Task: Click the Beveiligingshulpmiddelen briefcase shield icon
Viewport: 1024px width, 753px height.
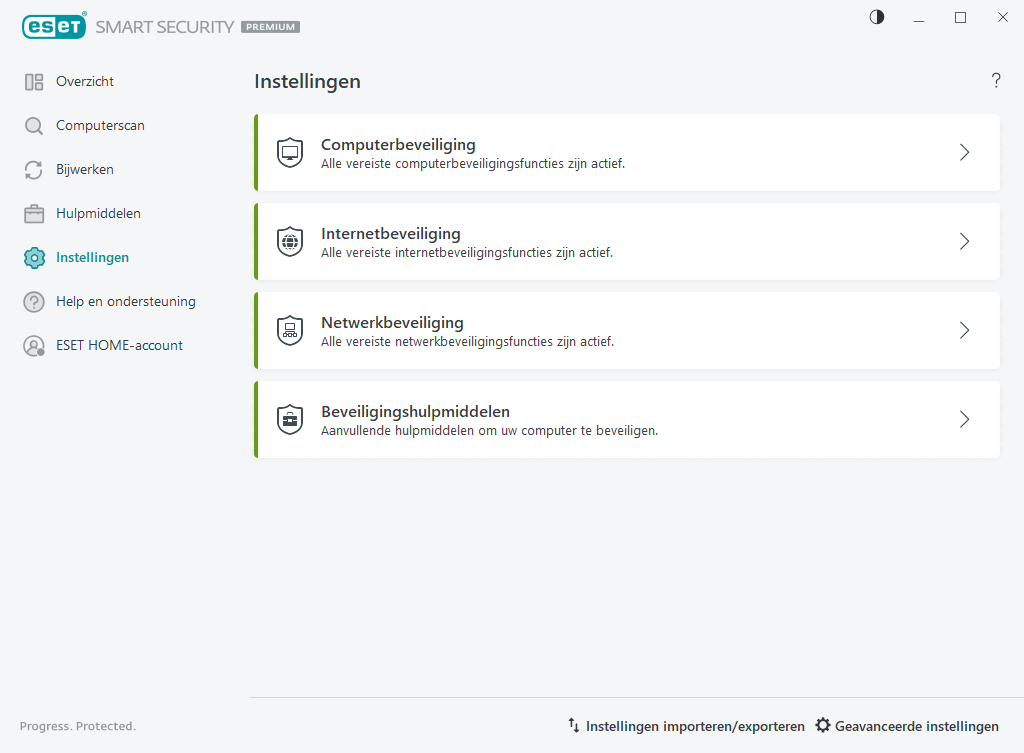Action: coord(289,419)
